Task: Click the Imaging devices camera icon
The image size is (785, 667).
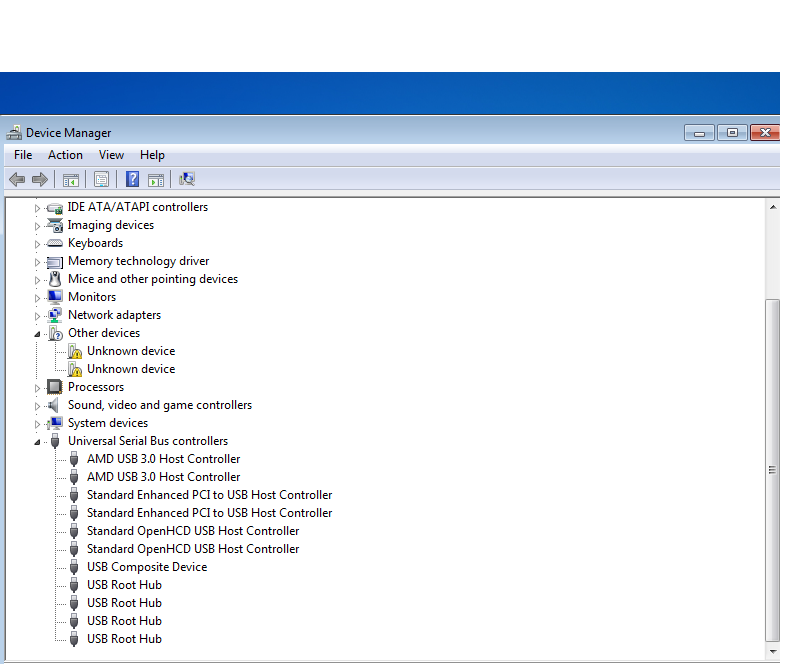Action: [x=55, y=225]
